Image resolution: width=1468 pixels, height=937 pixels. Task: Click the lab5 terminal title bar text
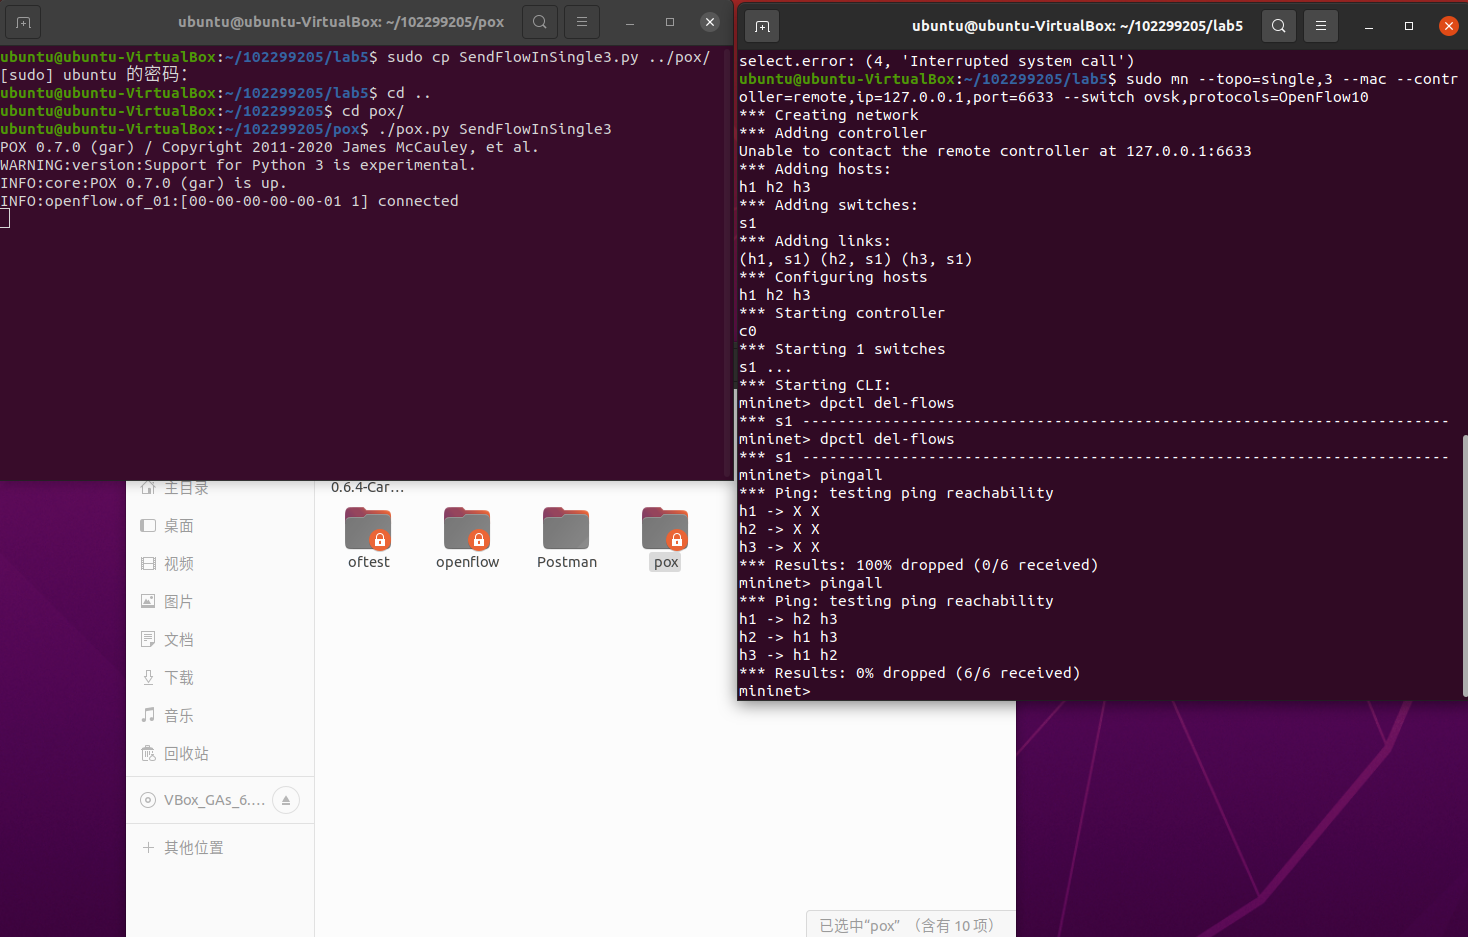[x=1077, y=26]
